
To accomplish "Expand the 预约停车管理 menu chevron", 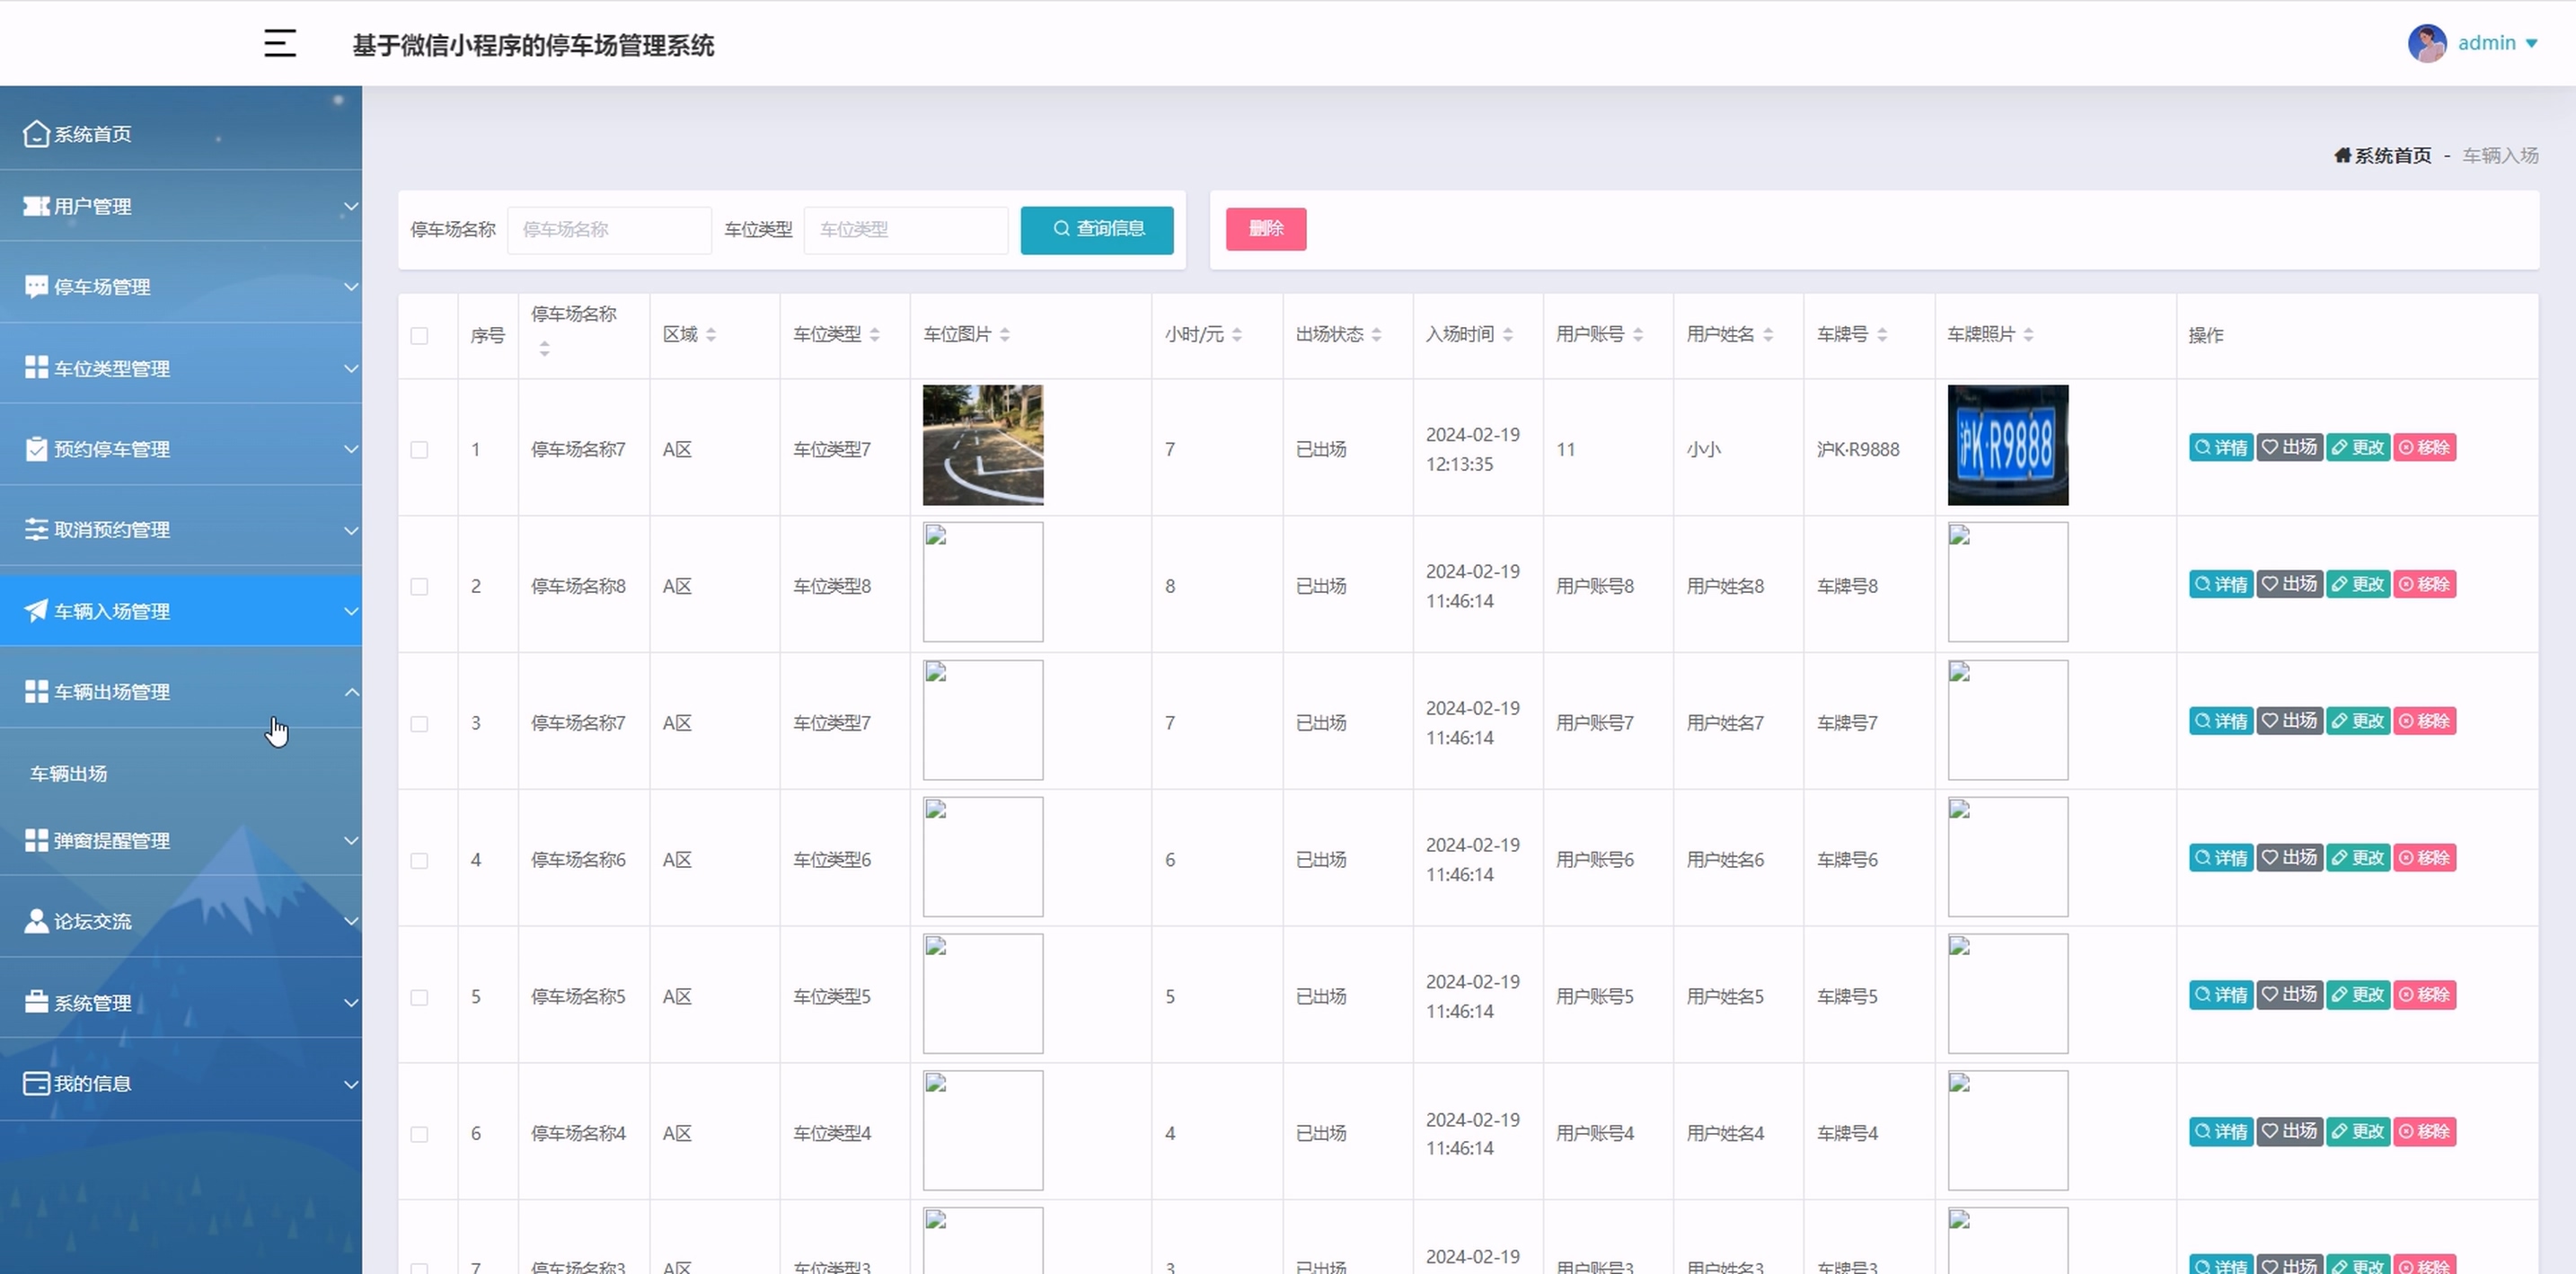I will [x=351, y=449].
